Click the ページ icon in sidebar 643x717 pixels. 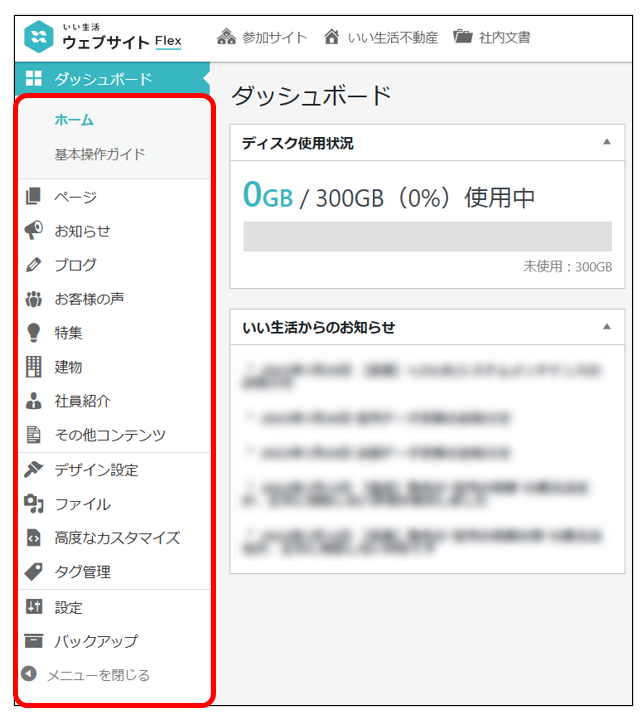click(x=33, y=197)
